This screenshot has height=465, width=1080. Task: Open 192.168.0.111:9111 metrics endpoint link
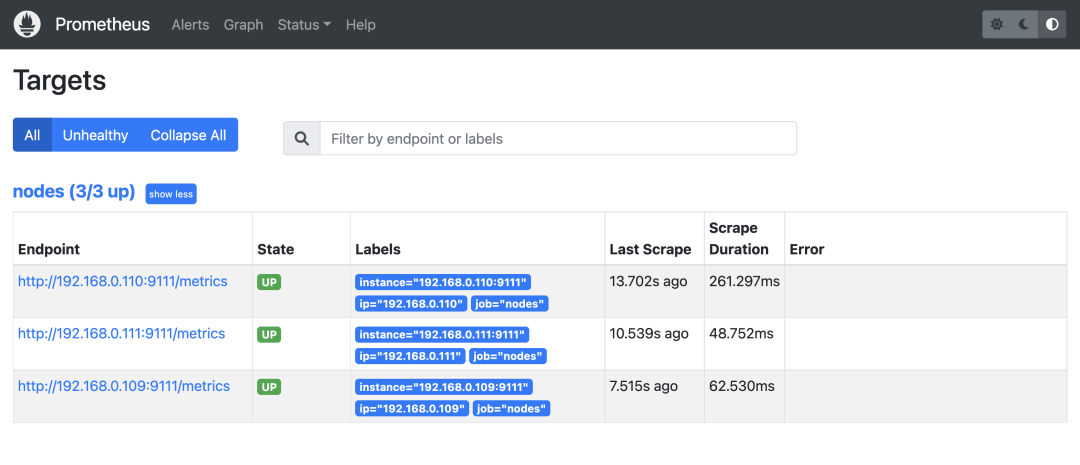123,334
